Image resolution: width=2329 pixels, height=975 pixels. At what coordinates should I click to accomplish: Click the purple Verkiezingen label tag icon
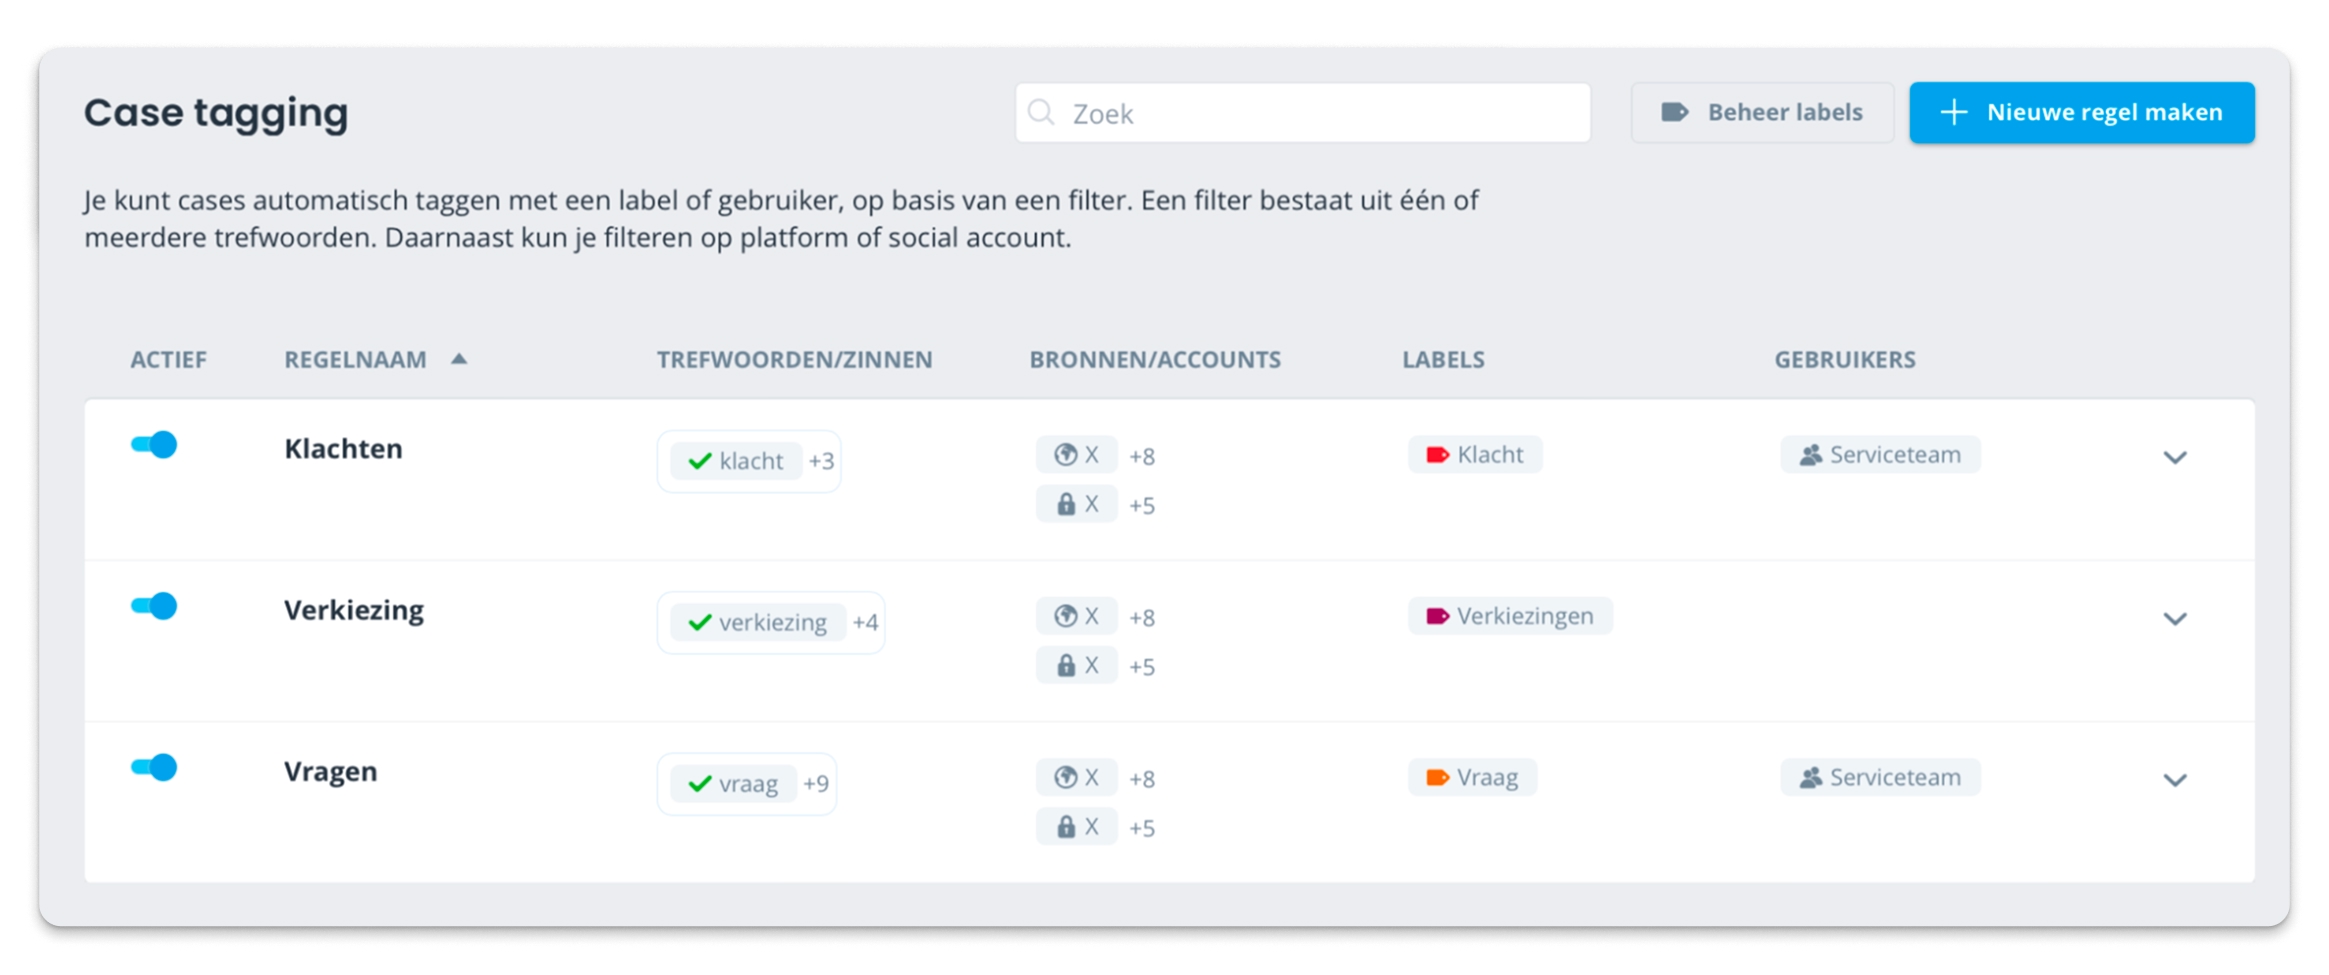(x=1437, y=616)
